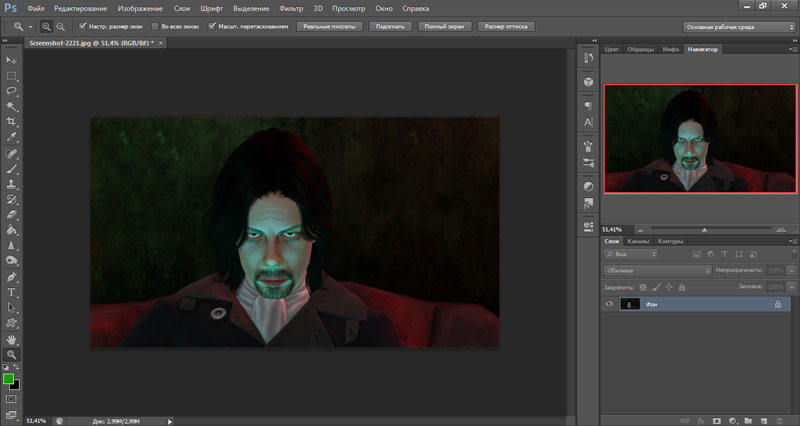Open the Непрозрачность opacity dropdown arrow
800x426 pixels.
[791, 270]
